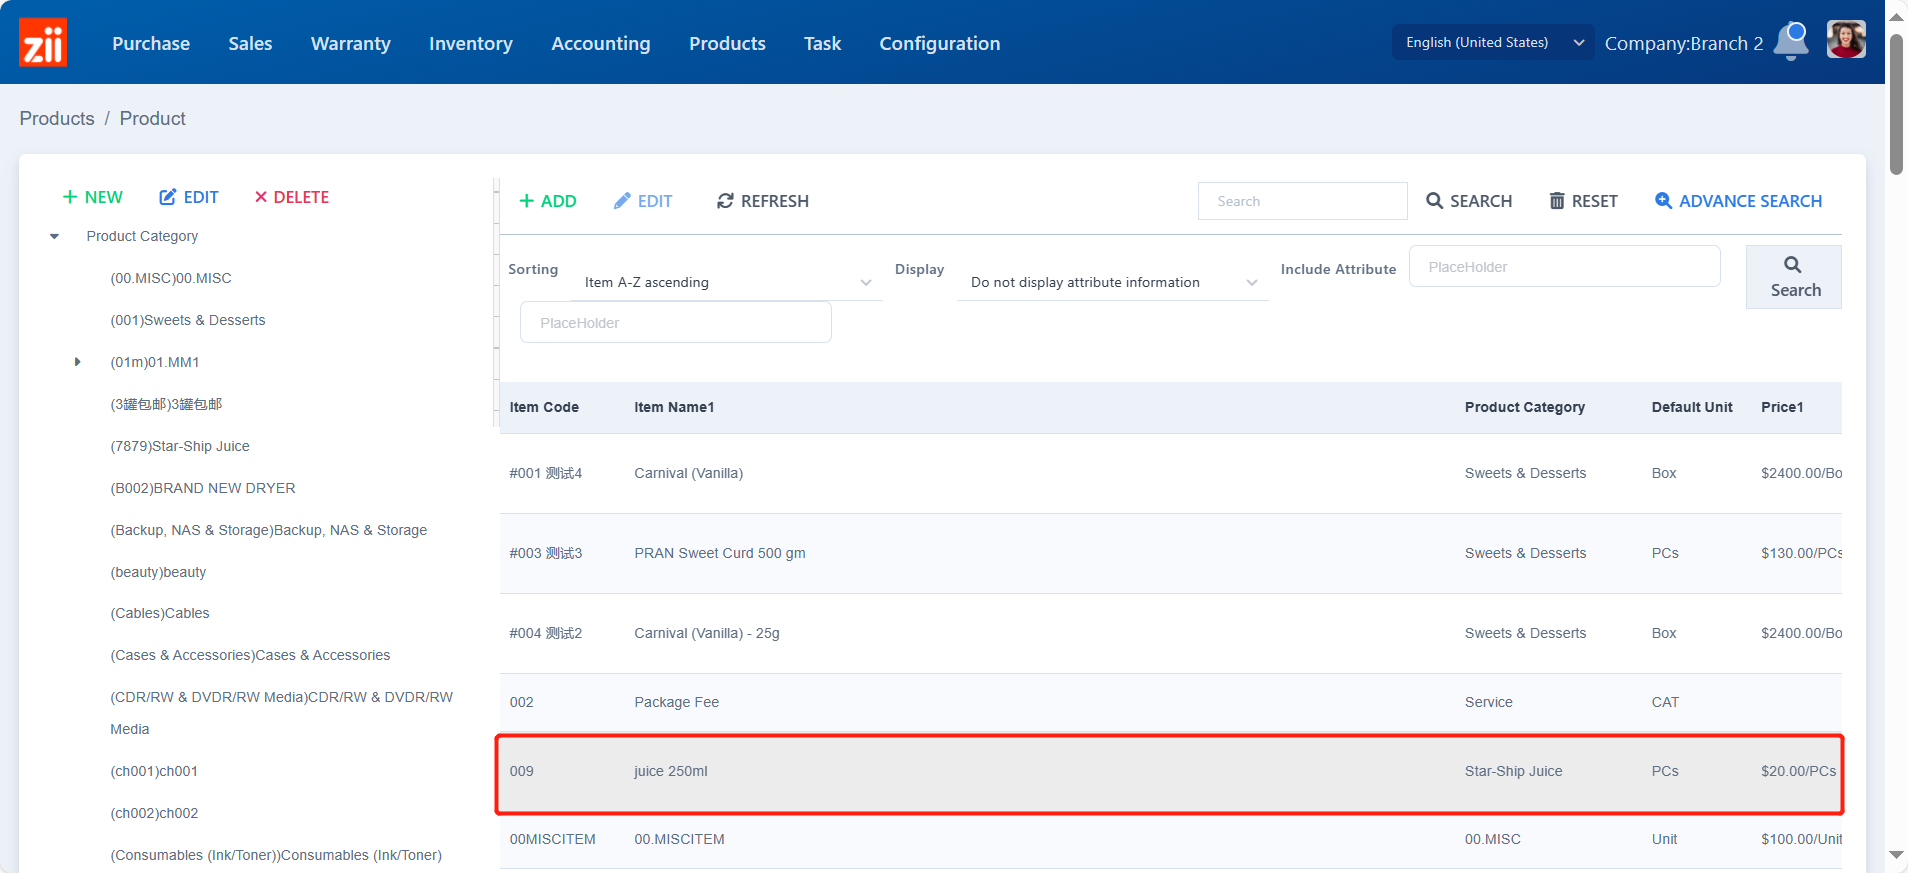Click the RESET trash icon button
This screenshot has height=873, width=1908.
pos(1557,201)
